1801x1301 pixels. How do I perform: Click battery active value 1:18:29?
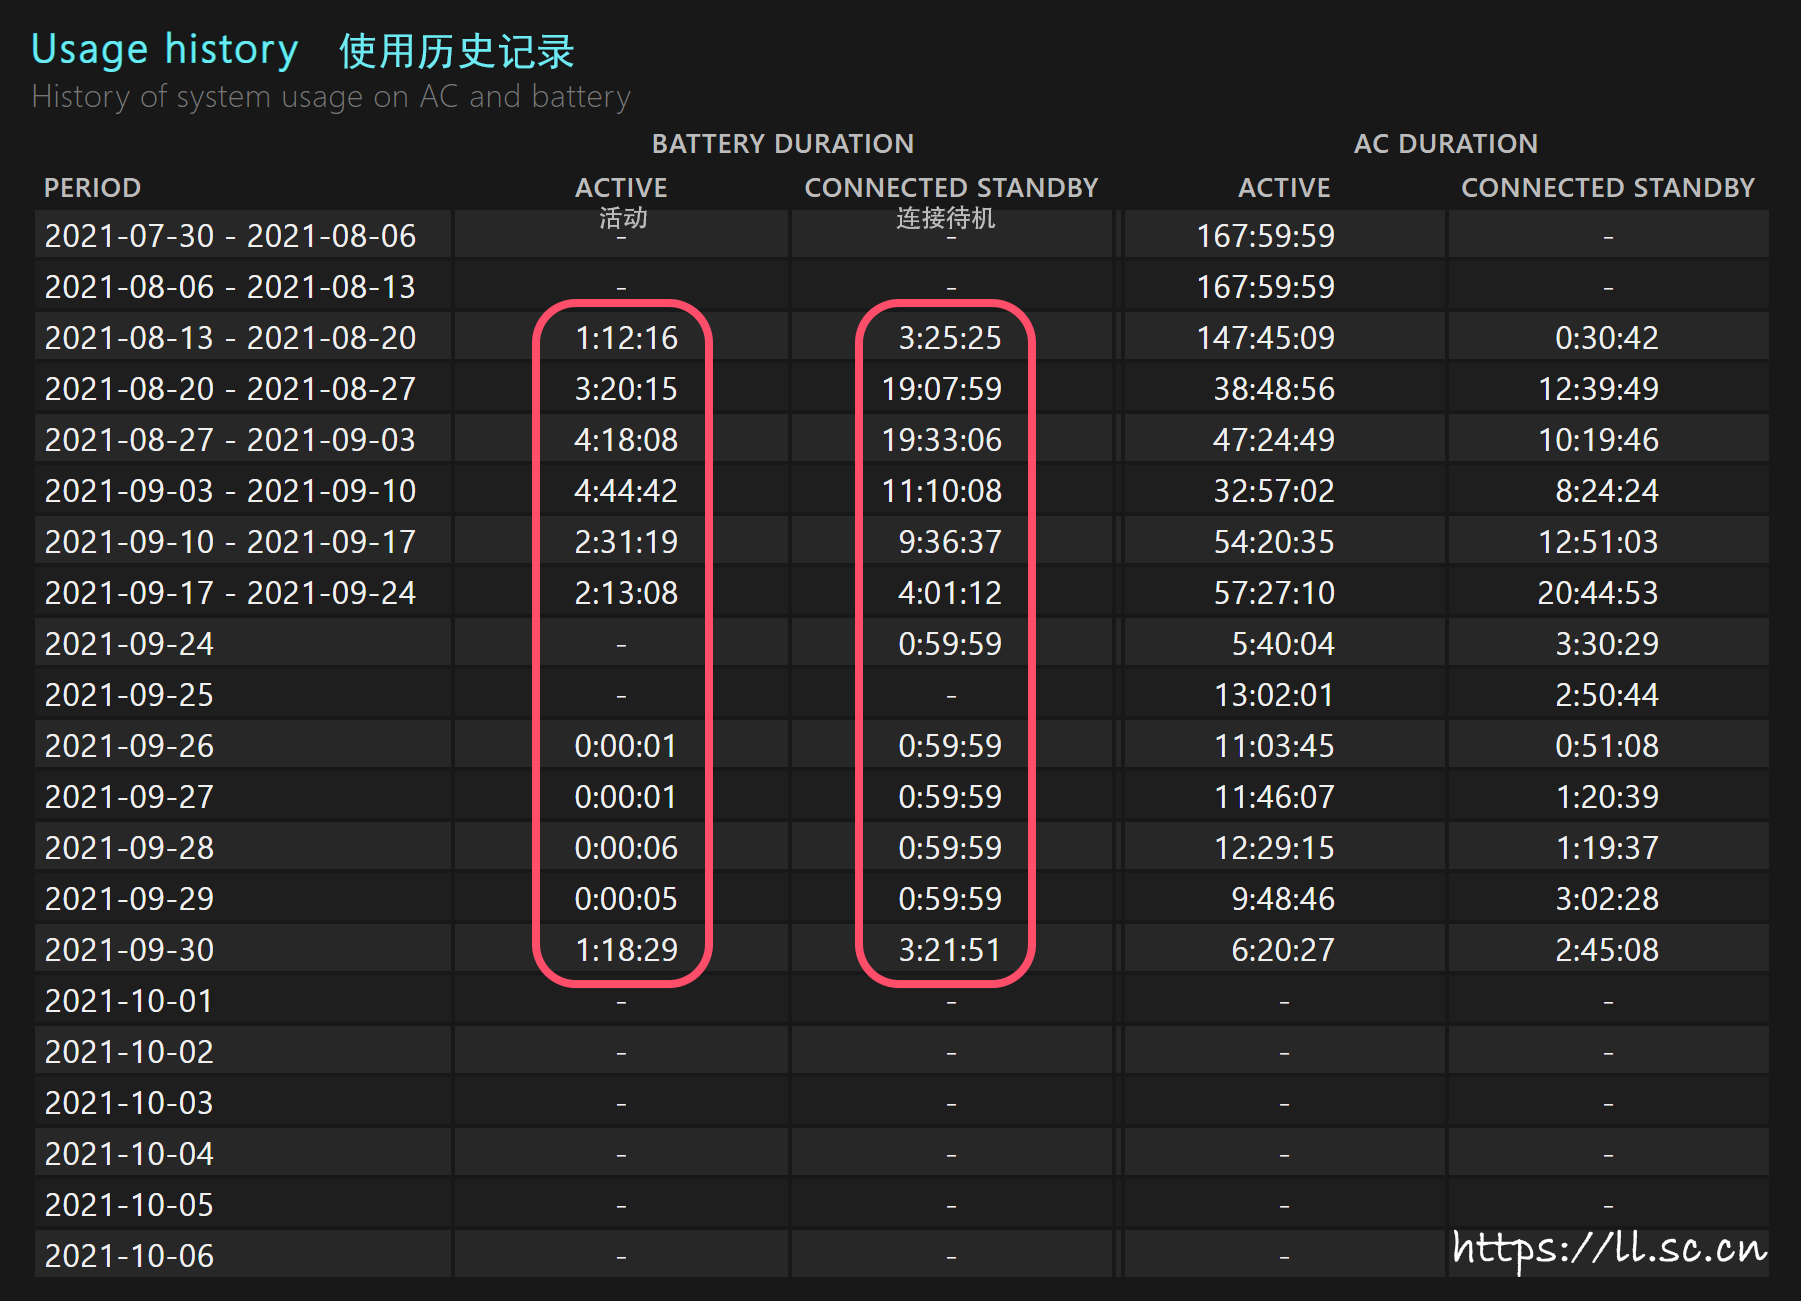(x=626, y=950)
